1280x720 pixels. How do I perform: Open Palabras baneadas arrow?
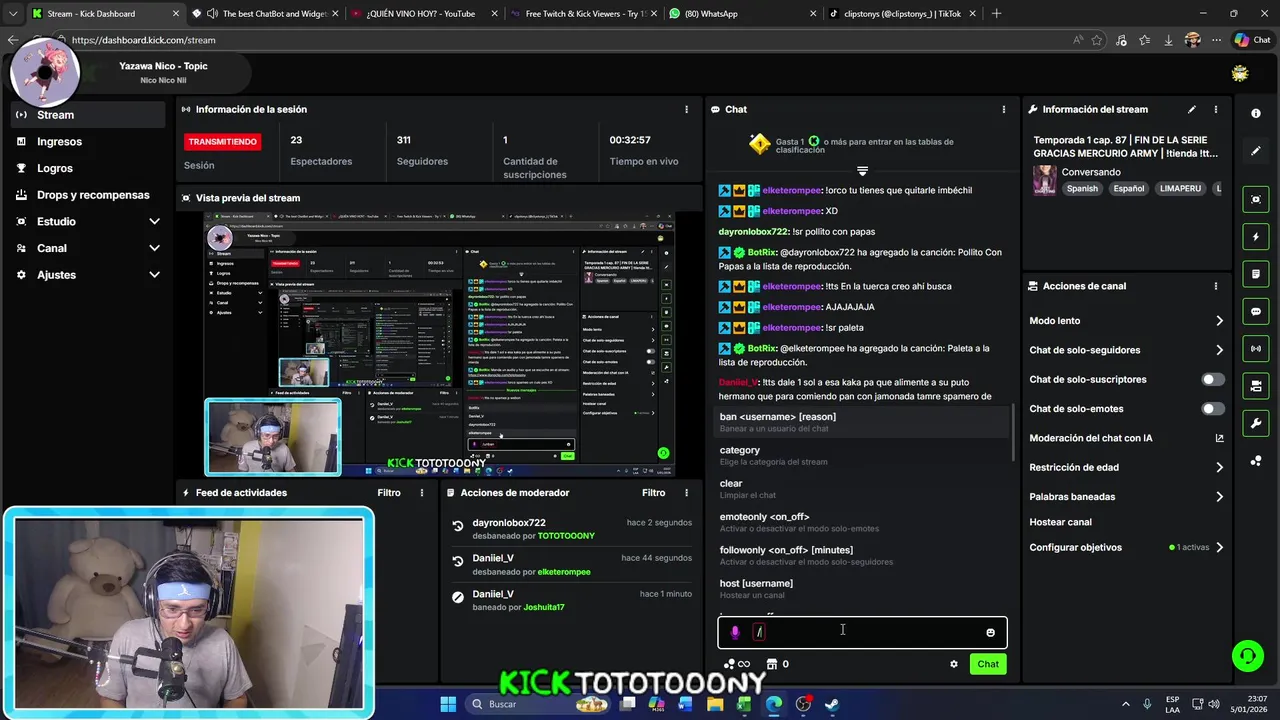pos(1219,497)
